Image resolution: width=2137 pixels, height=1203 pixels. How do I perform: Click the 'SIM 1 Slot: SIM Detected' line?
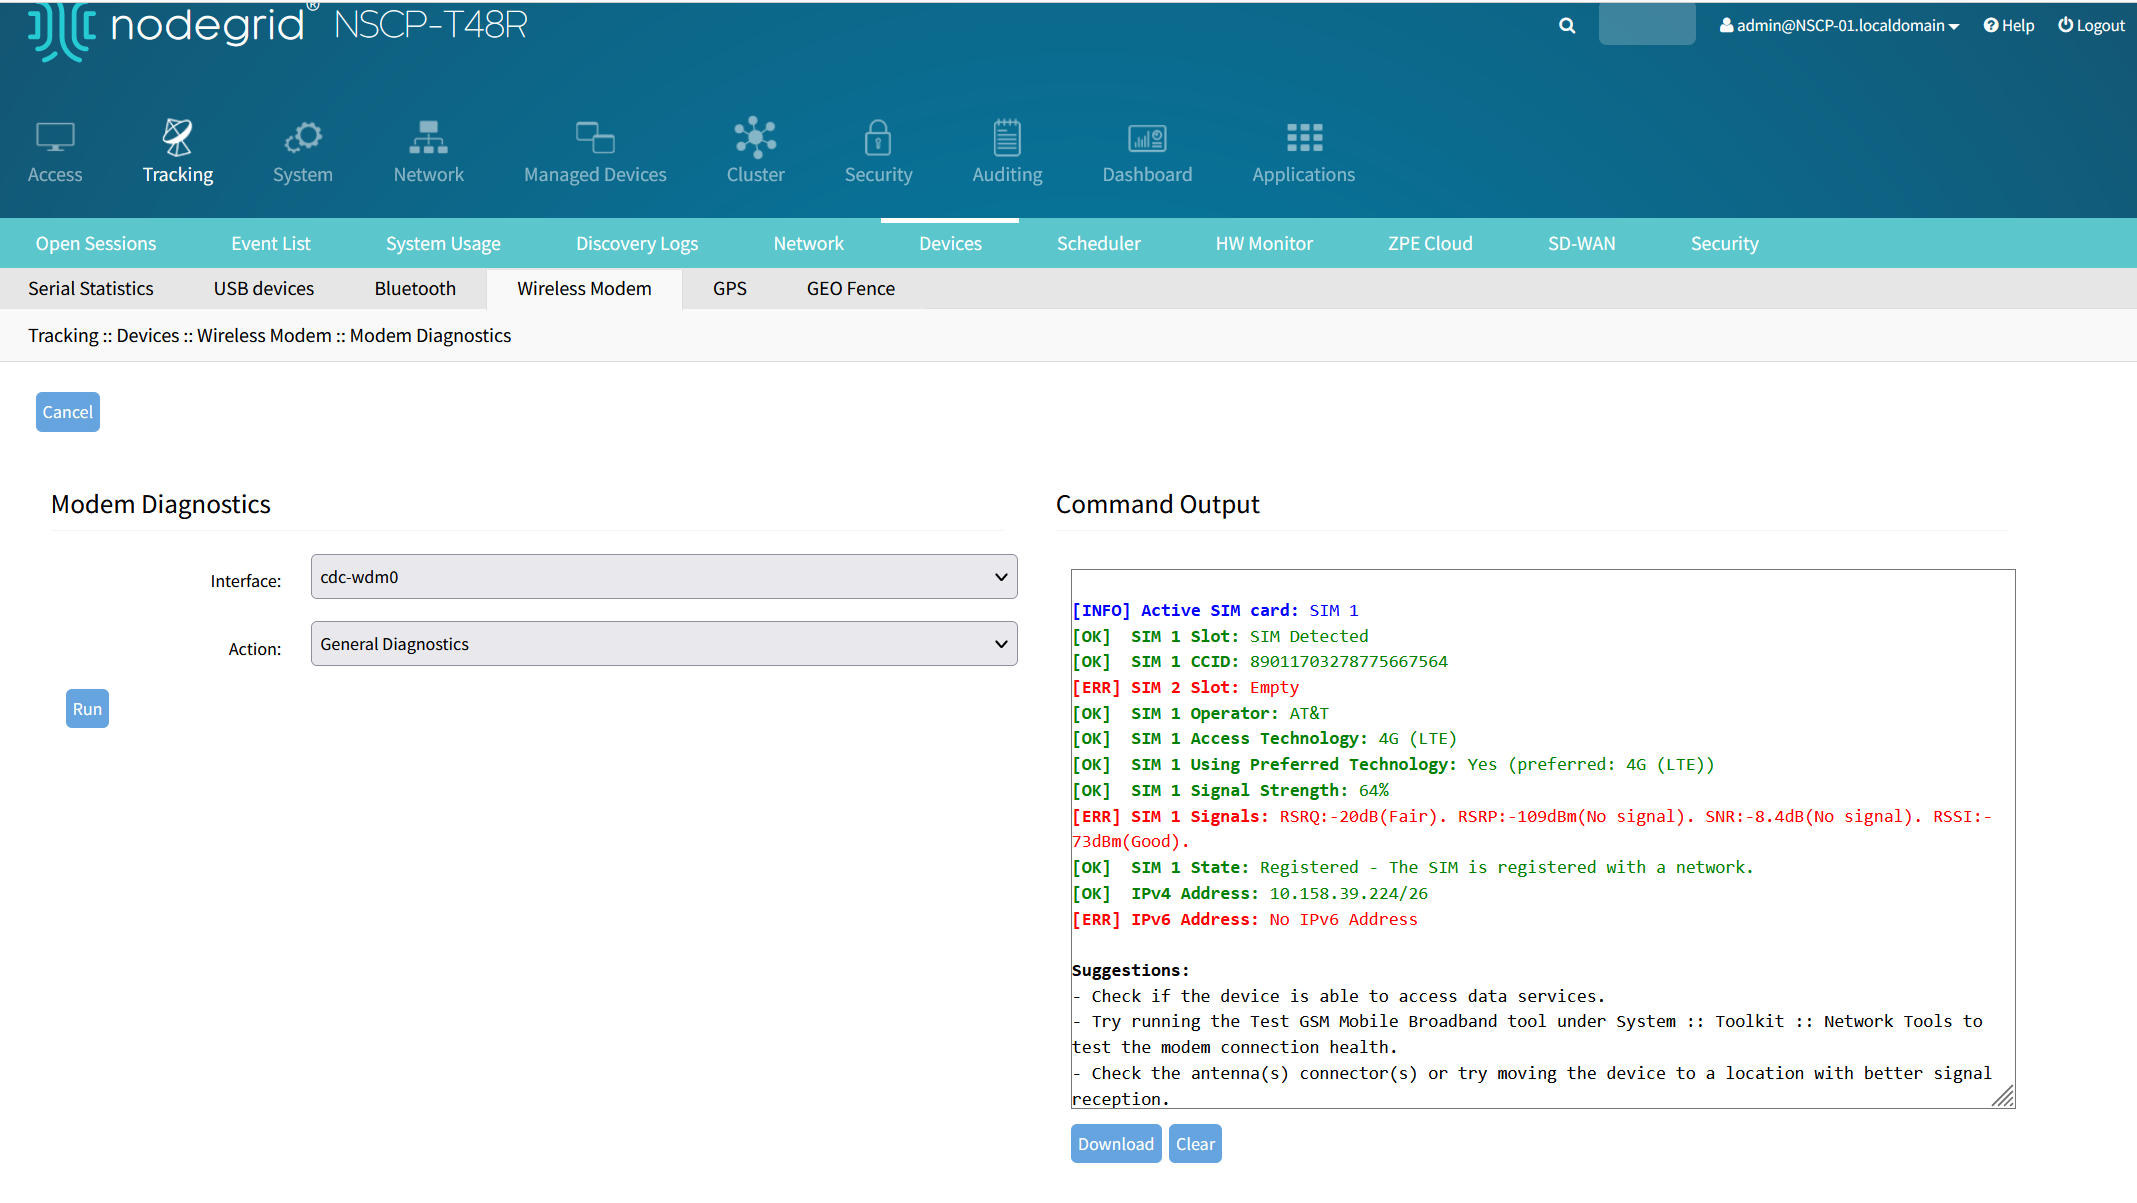1220,637
